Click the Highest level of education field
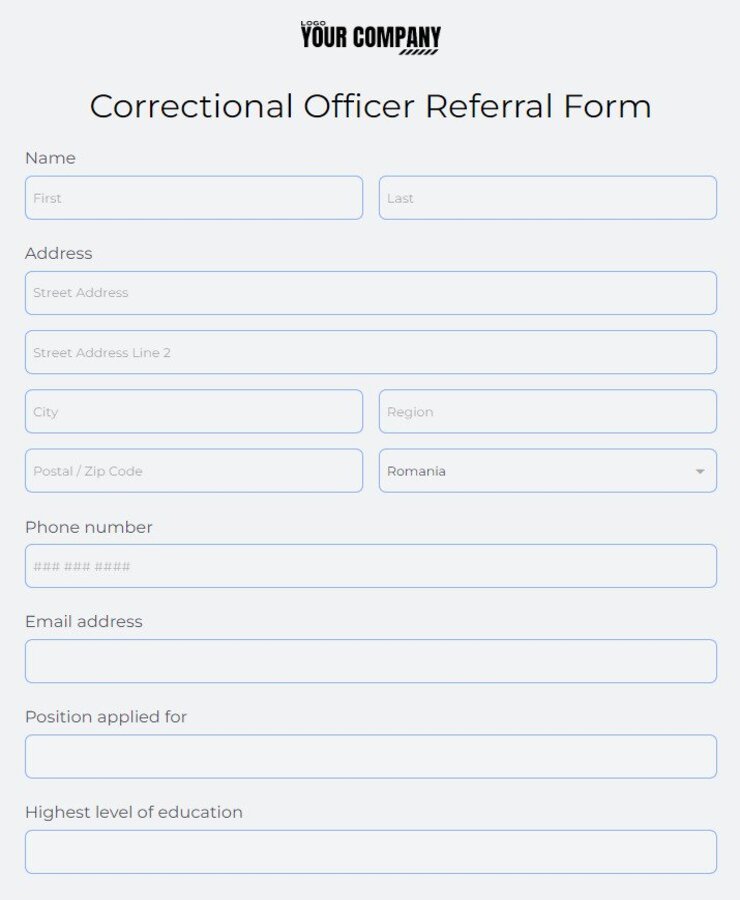740x900 pixels. 370,852
